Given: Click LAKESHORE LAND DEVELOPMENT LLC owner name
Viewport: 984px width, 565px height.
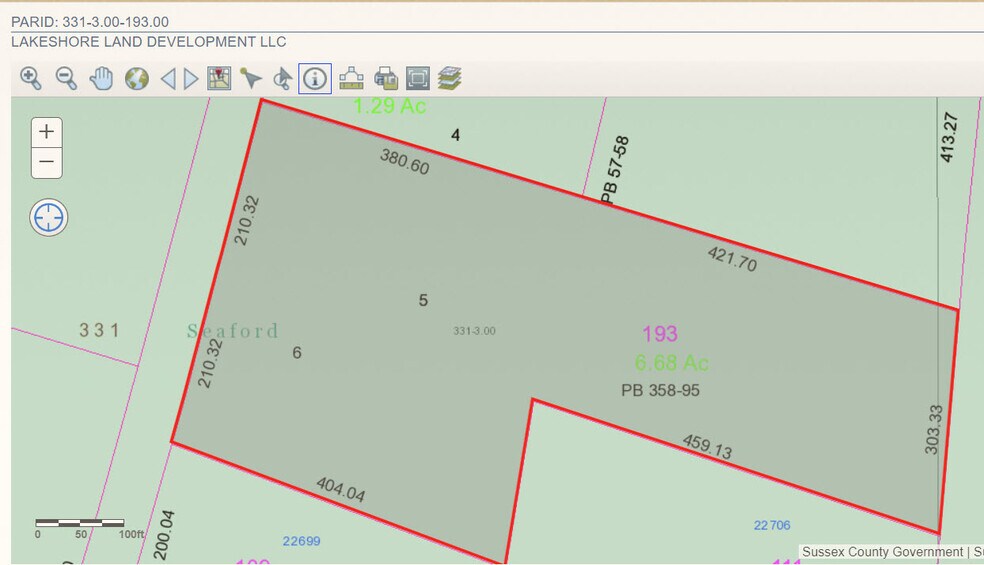Looking at the screenshot, I should point(149,42).
